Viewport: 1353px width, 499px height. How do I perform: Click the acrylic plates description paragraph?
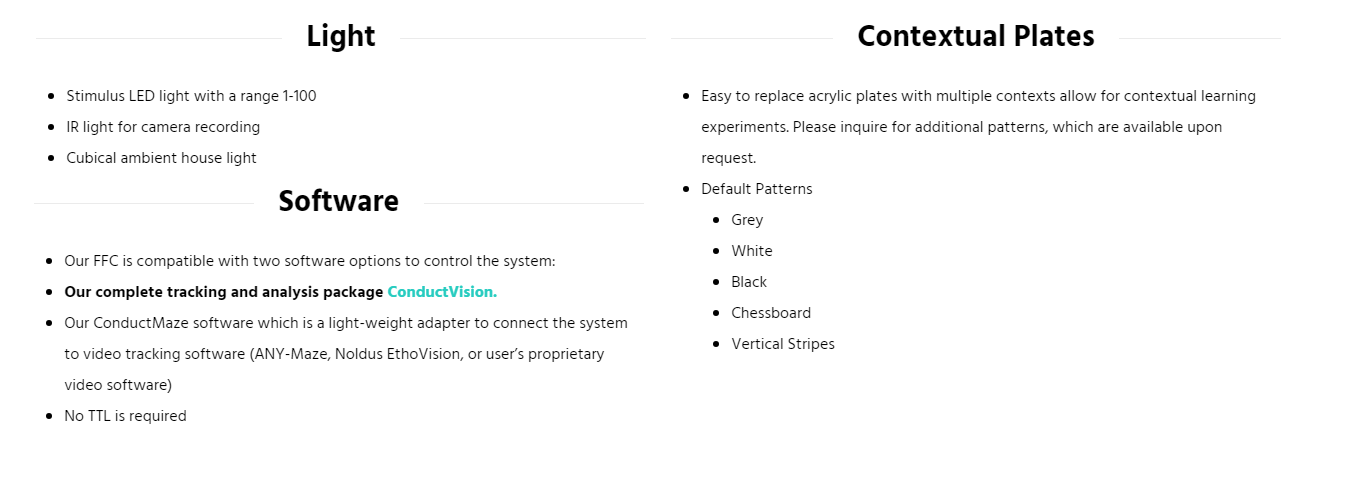click(x=978, y=97)
